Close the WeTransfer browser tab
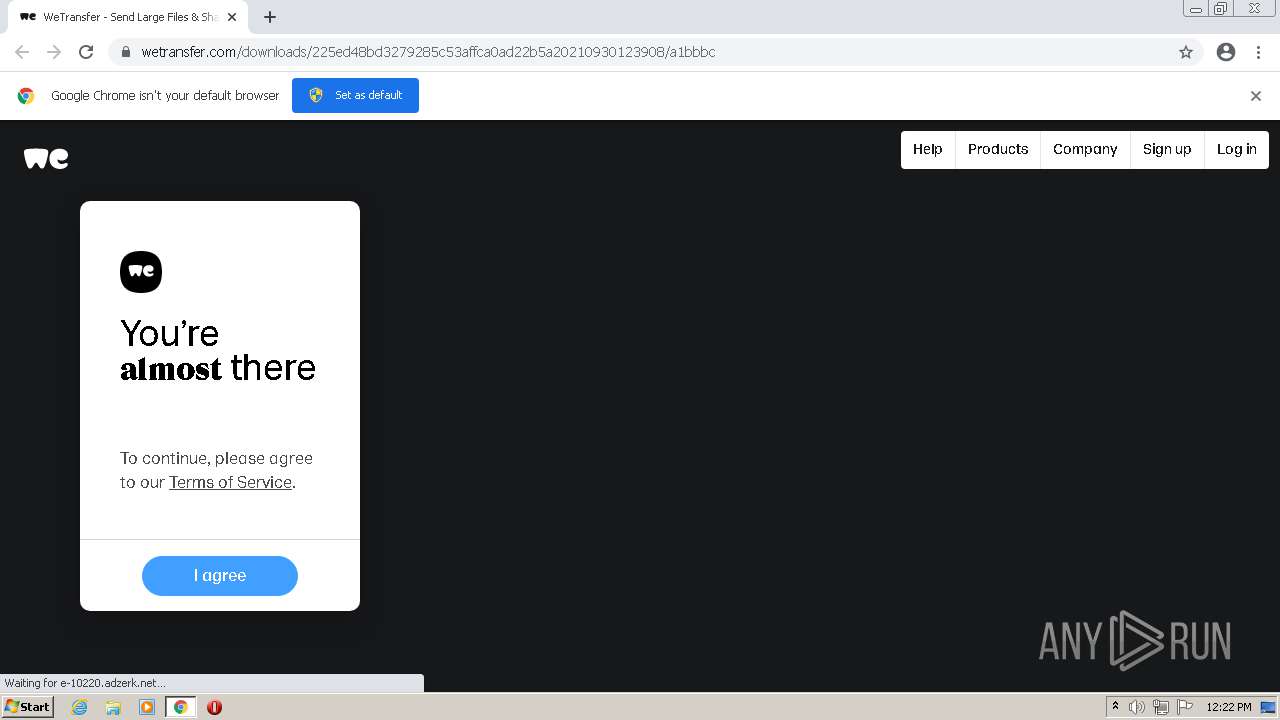The width and height of the screenshot is (1280, 720). [232, 17]
